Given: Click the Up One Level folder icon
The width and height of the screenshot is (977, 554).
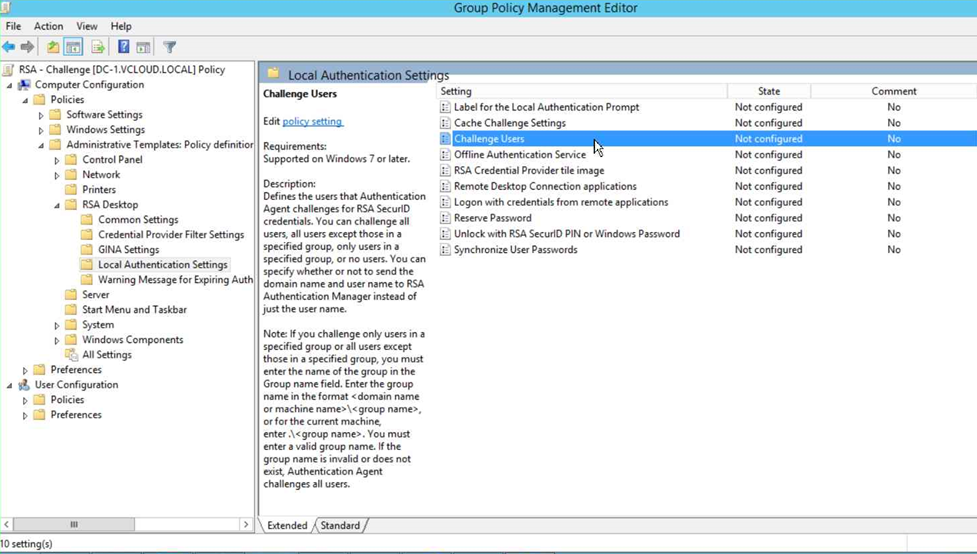Looking at the screenshot, I should (x=52, y=47).
